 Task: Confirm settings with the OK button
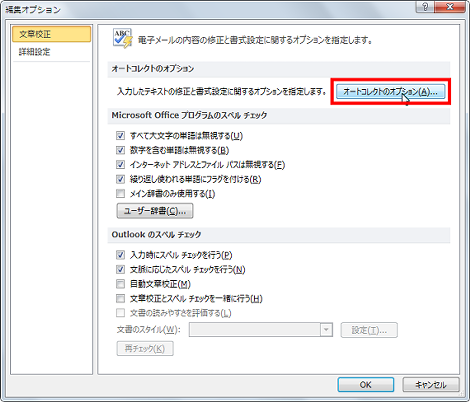366,385
